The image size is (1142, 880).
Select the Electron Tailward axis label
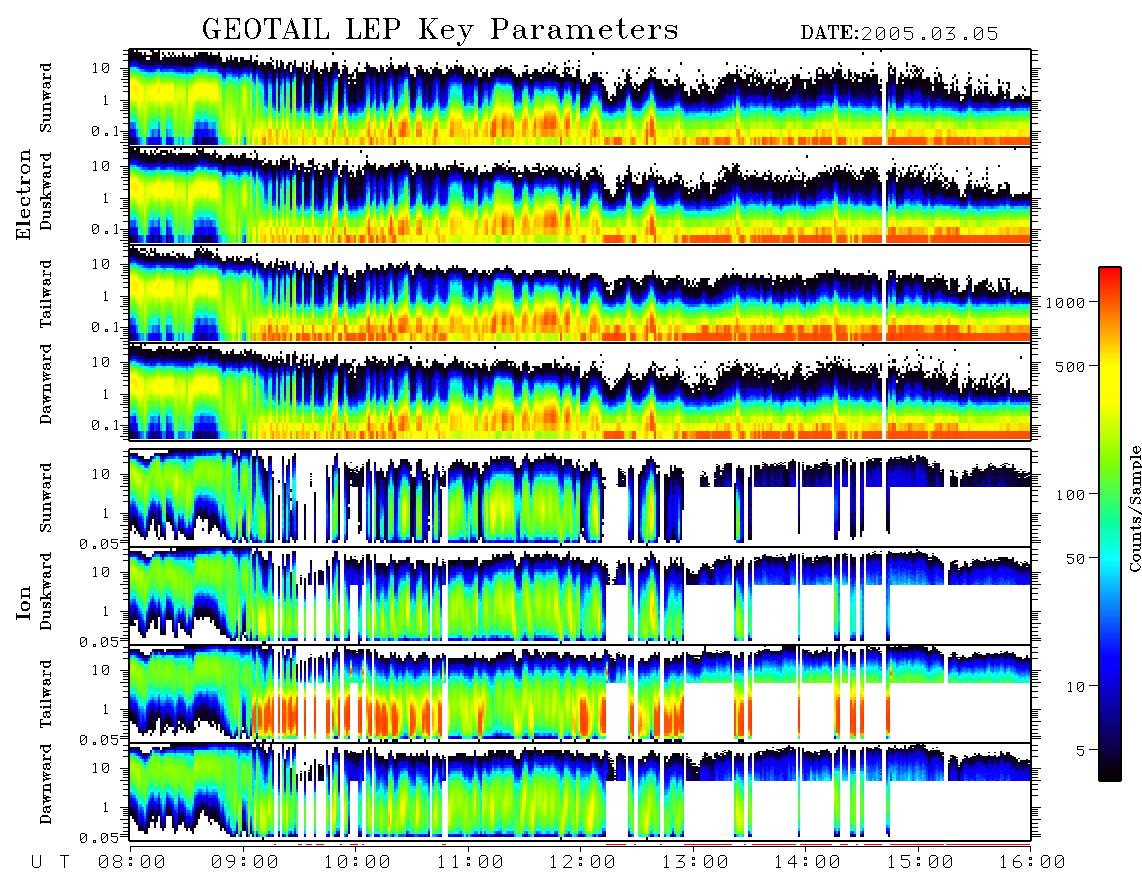point(46,293)
